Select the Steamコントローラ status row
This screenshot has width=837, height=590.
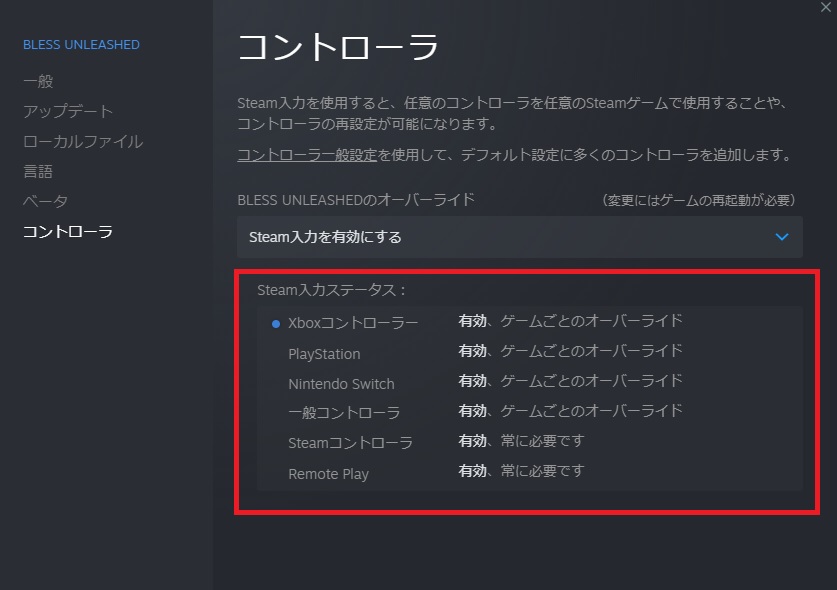(x=530, y=443)
